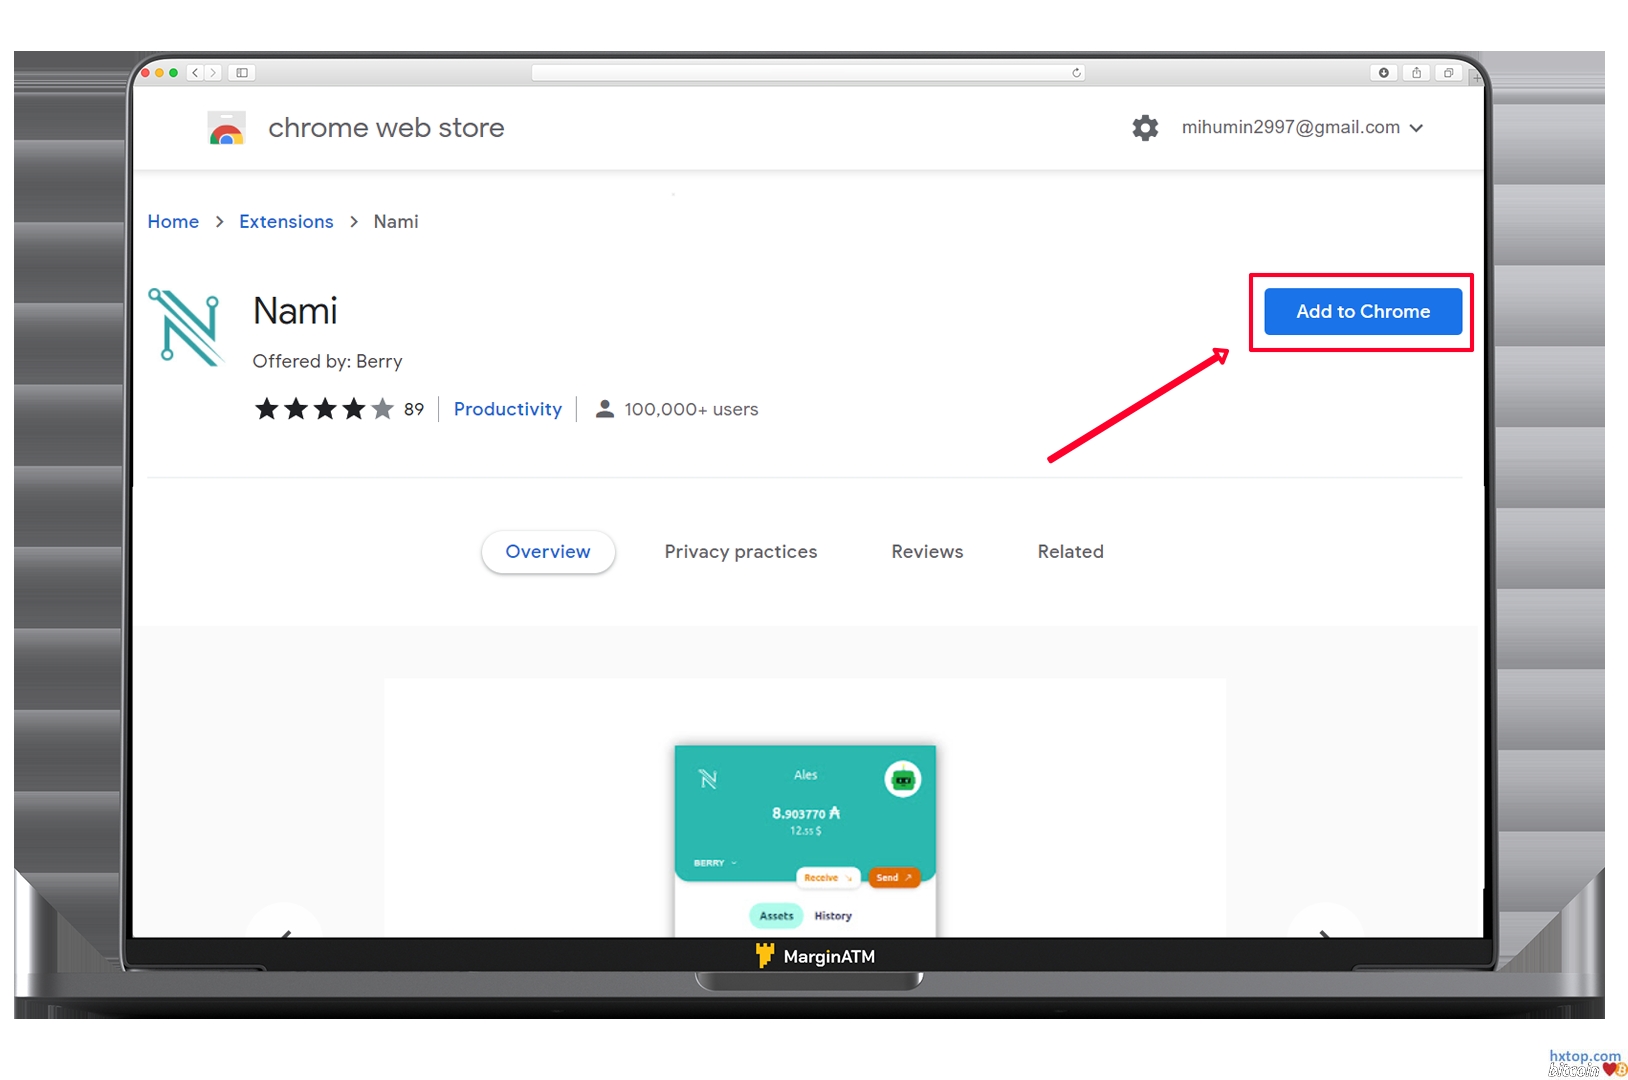Open the settings gear icon

pos(1145,128)
